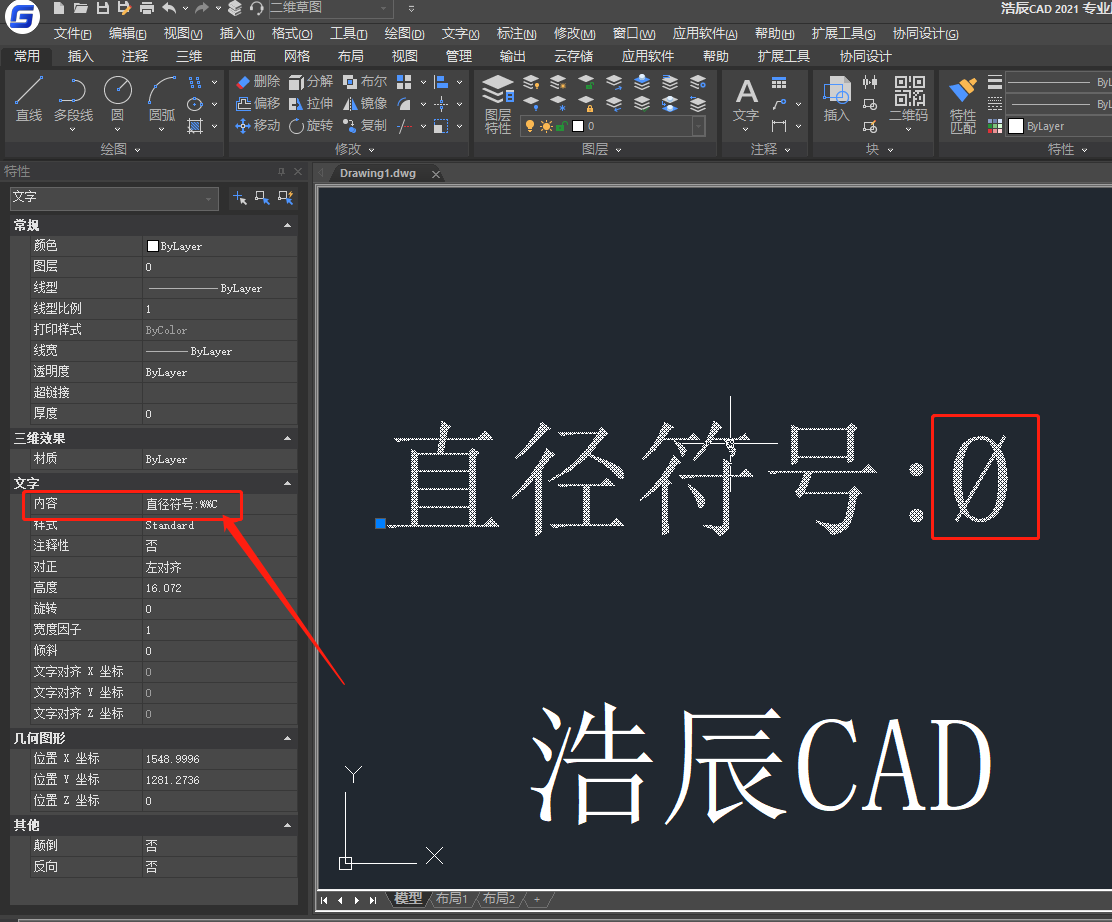Click the 删除 erase tool
1112x922 pixels.
tap(258, 82)
